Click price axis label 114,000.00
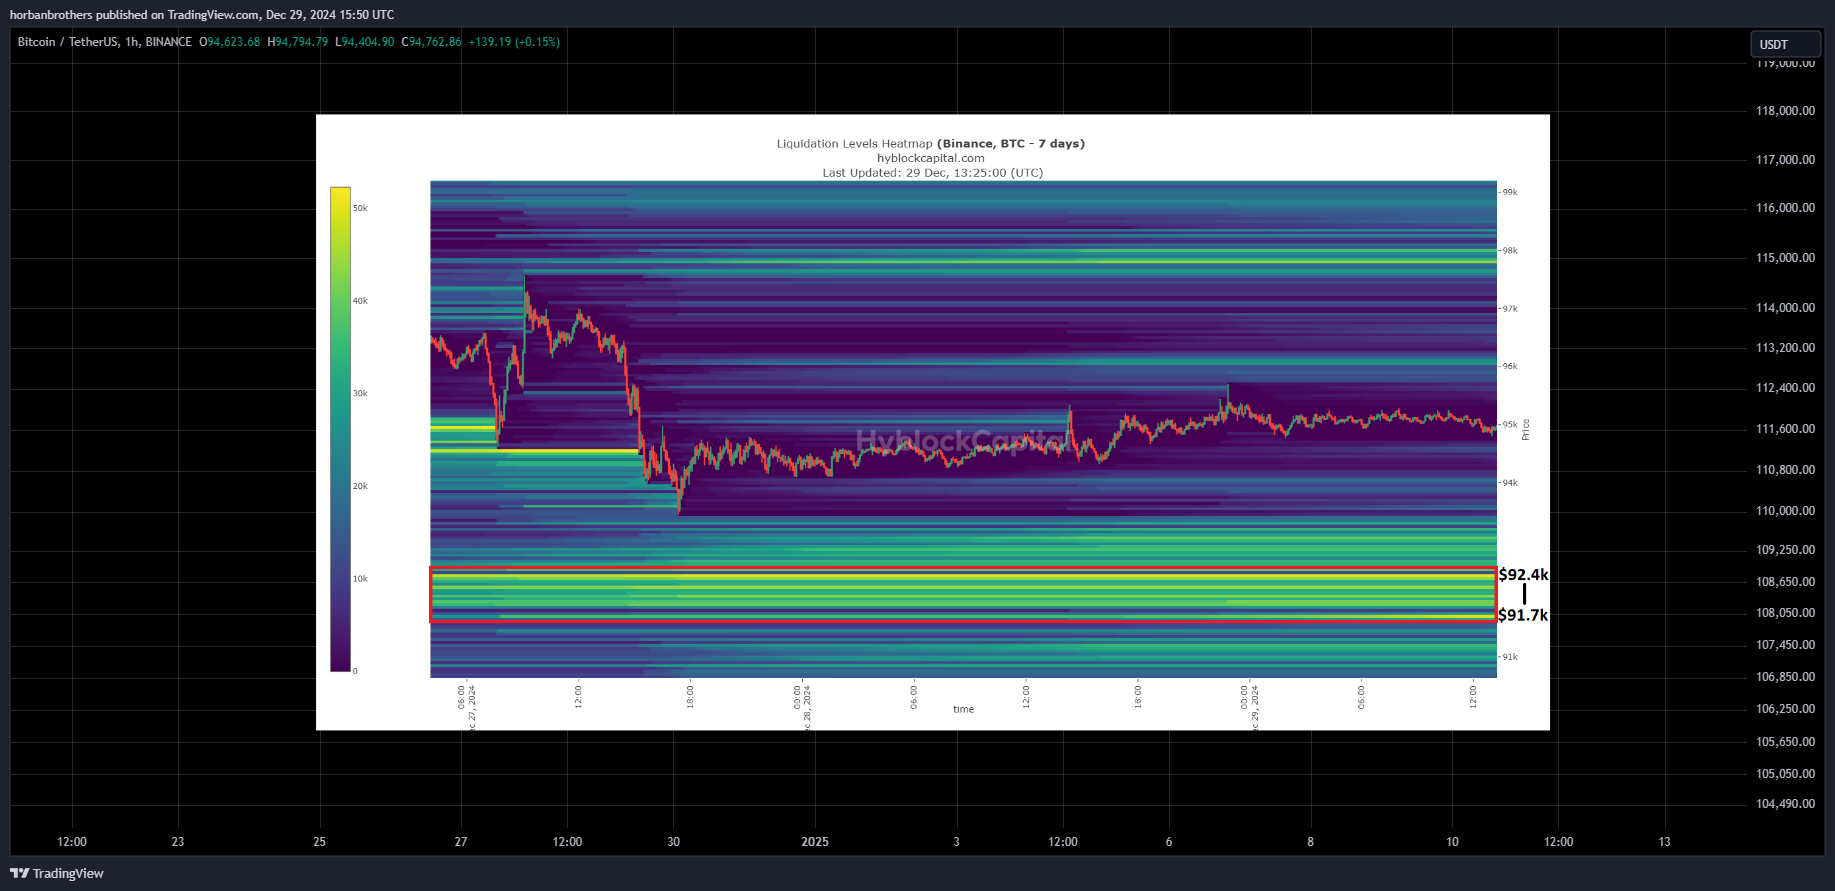The width and height of the screenshot is (1835, 891). (1785, 308)
